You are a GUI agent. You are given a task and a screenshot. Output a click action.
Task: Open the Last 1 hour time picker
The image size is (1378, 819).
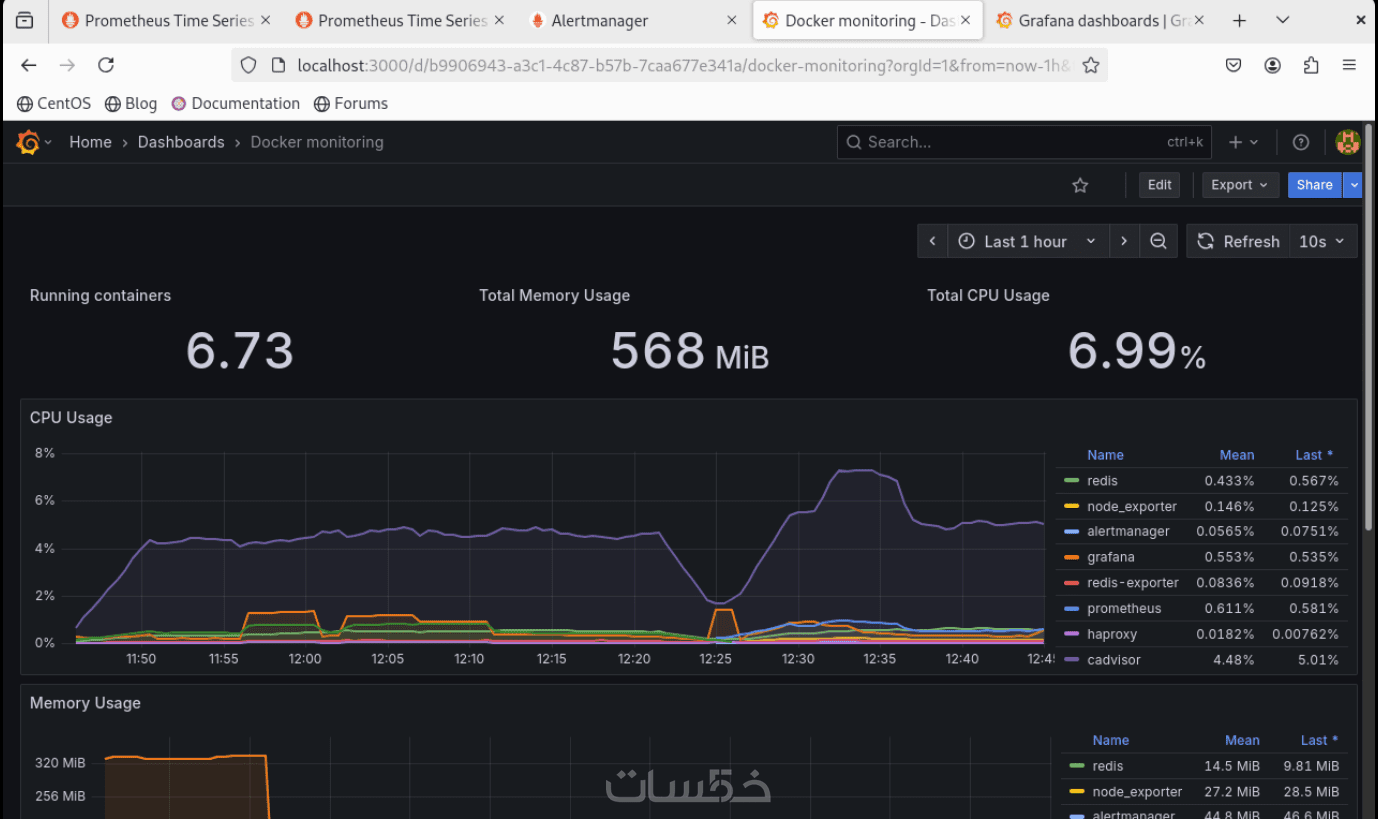coord(1028,241)
